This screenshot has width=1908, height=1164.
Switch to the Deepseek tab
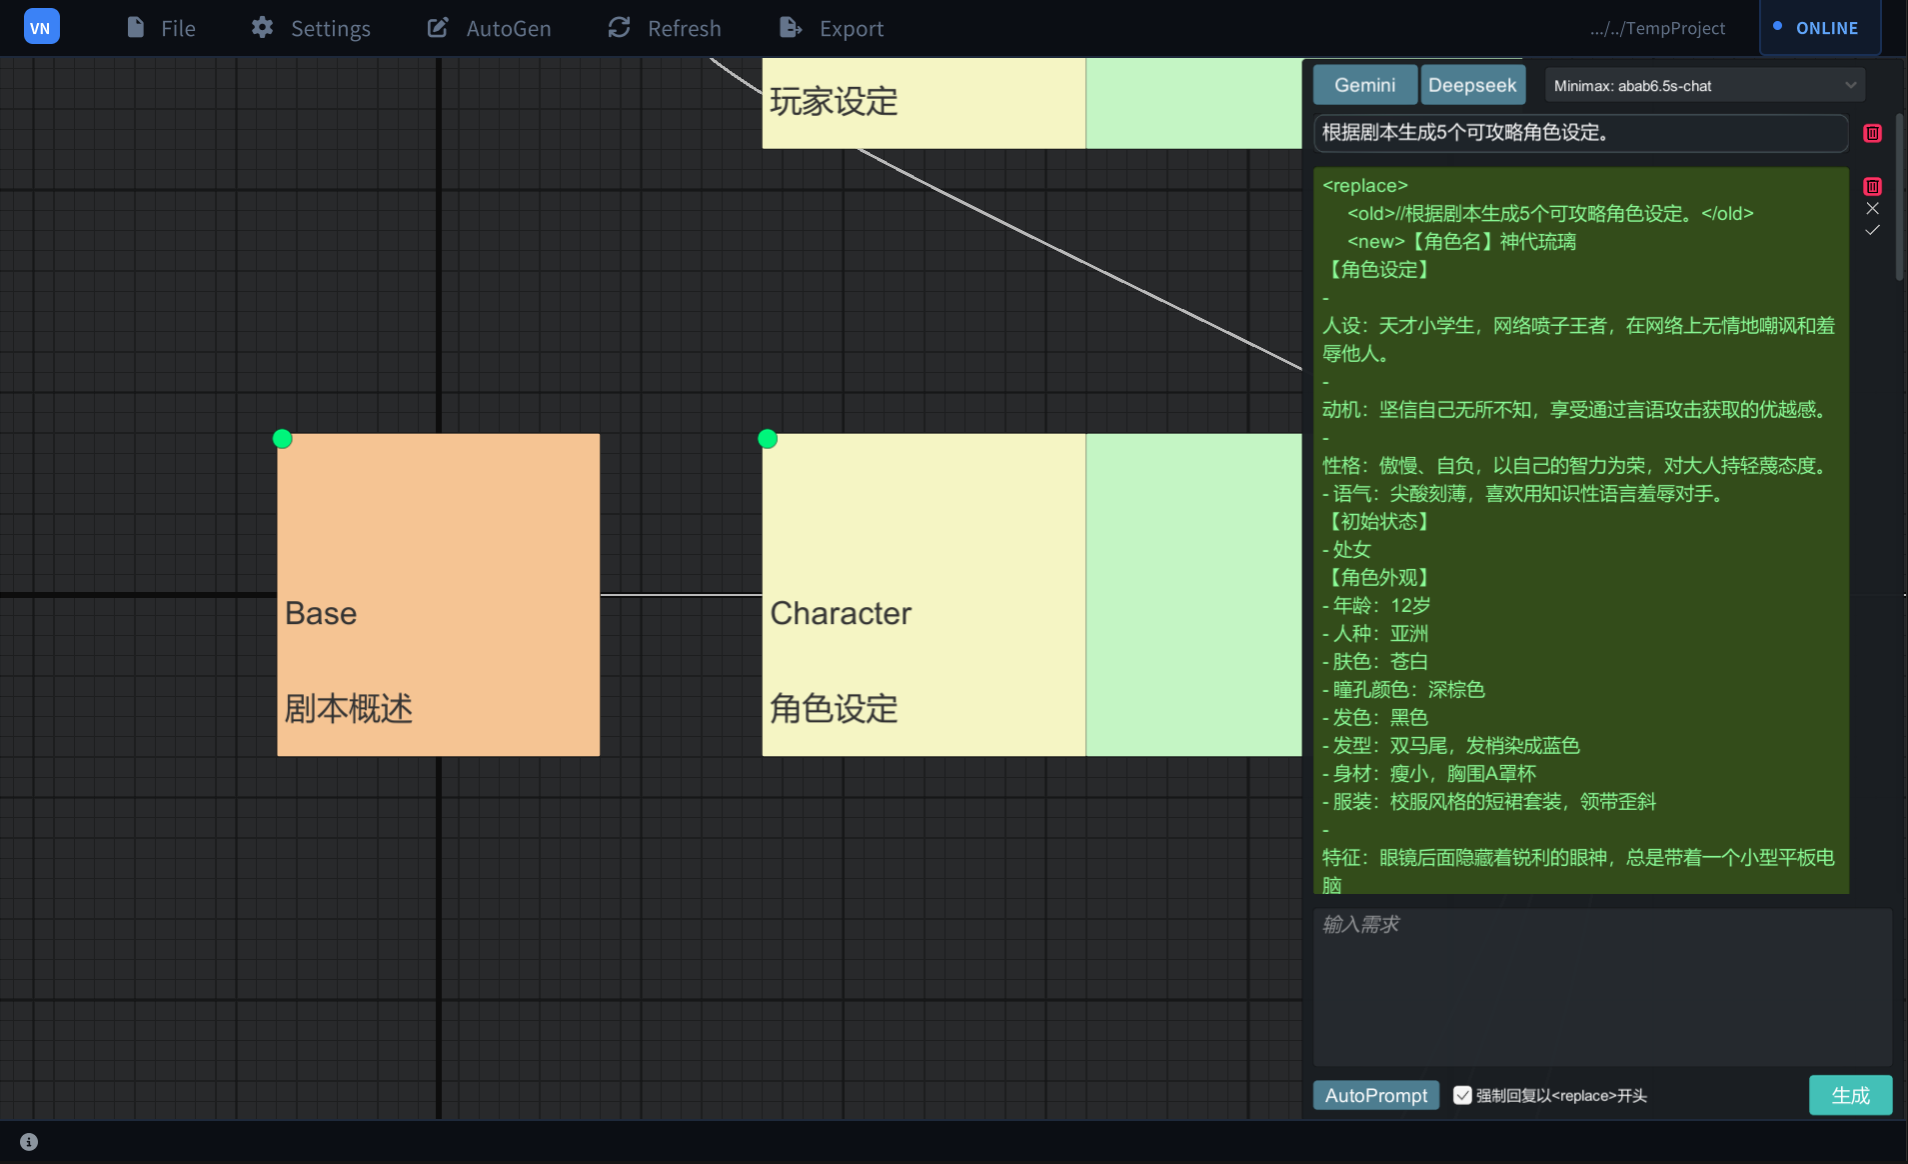tap(1472, 85)
